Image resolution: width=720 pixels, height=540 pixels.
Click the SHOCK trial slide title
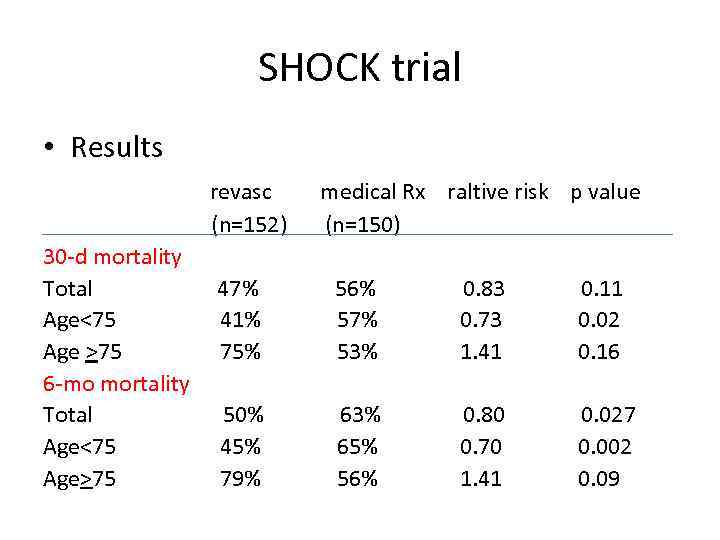point(360,68)
